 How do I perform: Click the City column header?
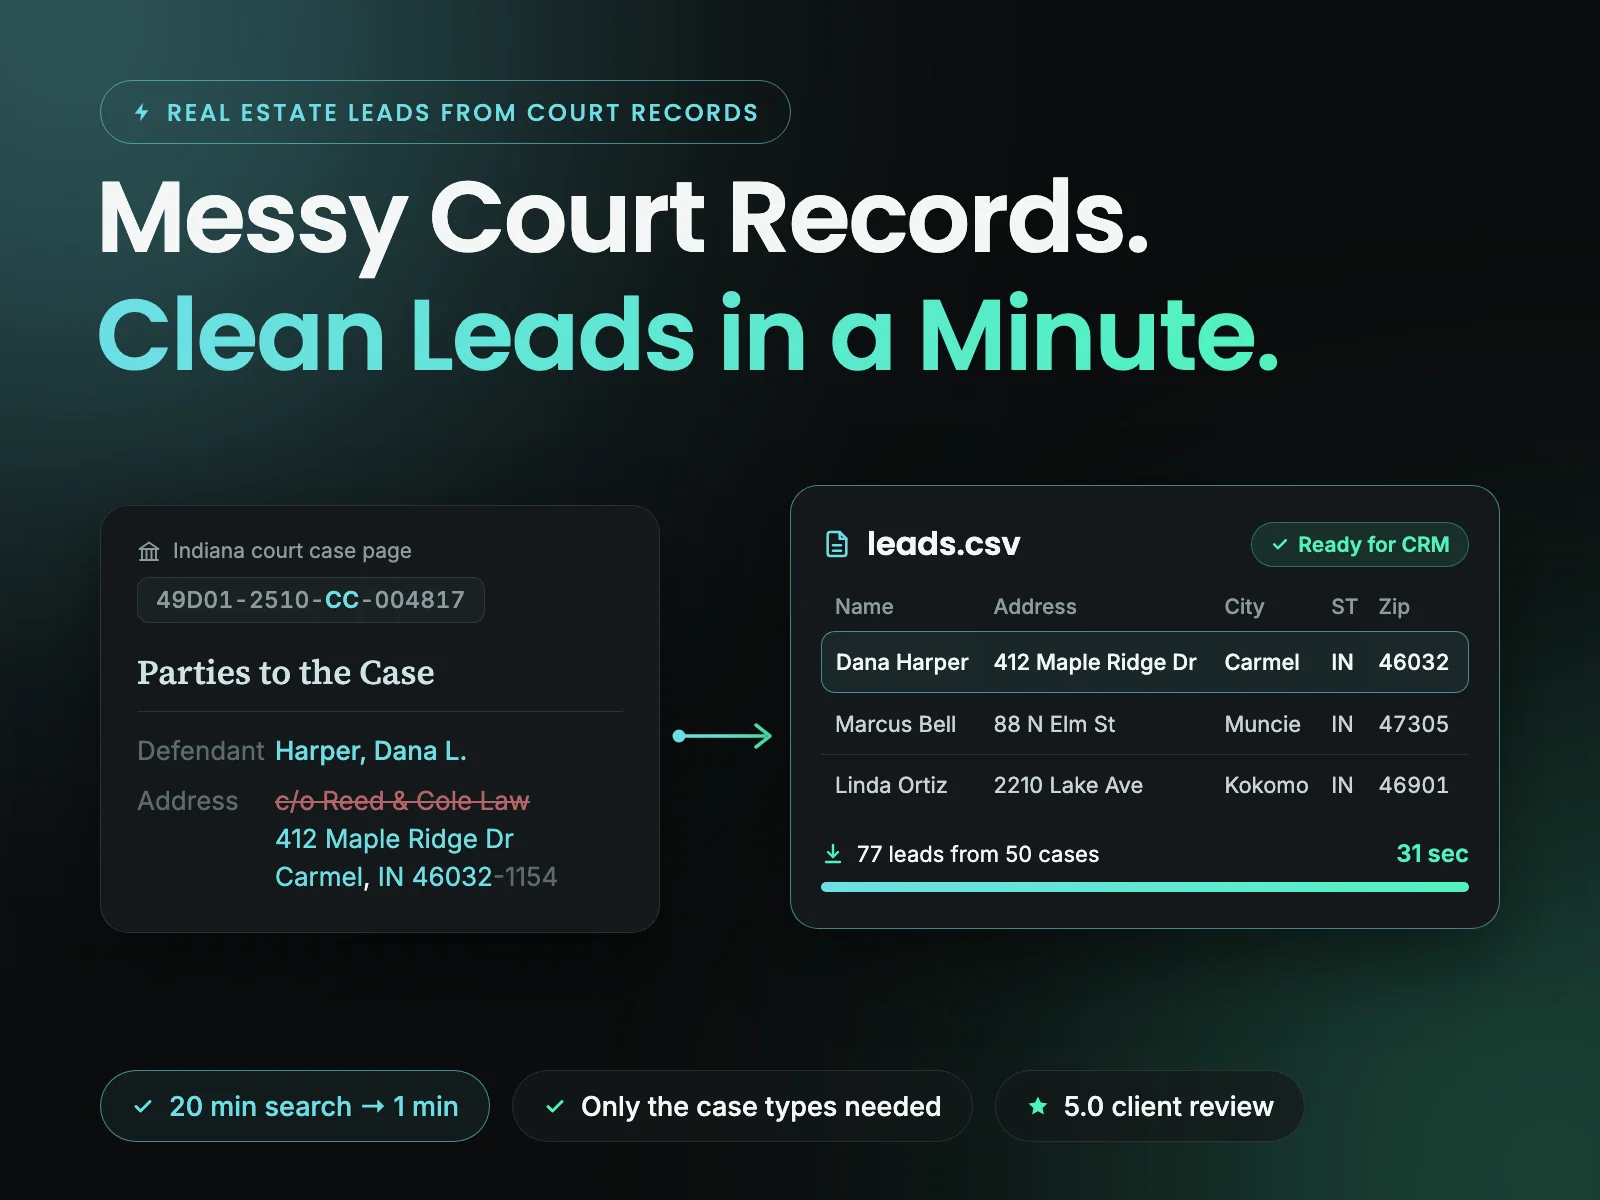[x=1244, y=607]
